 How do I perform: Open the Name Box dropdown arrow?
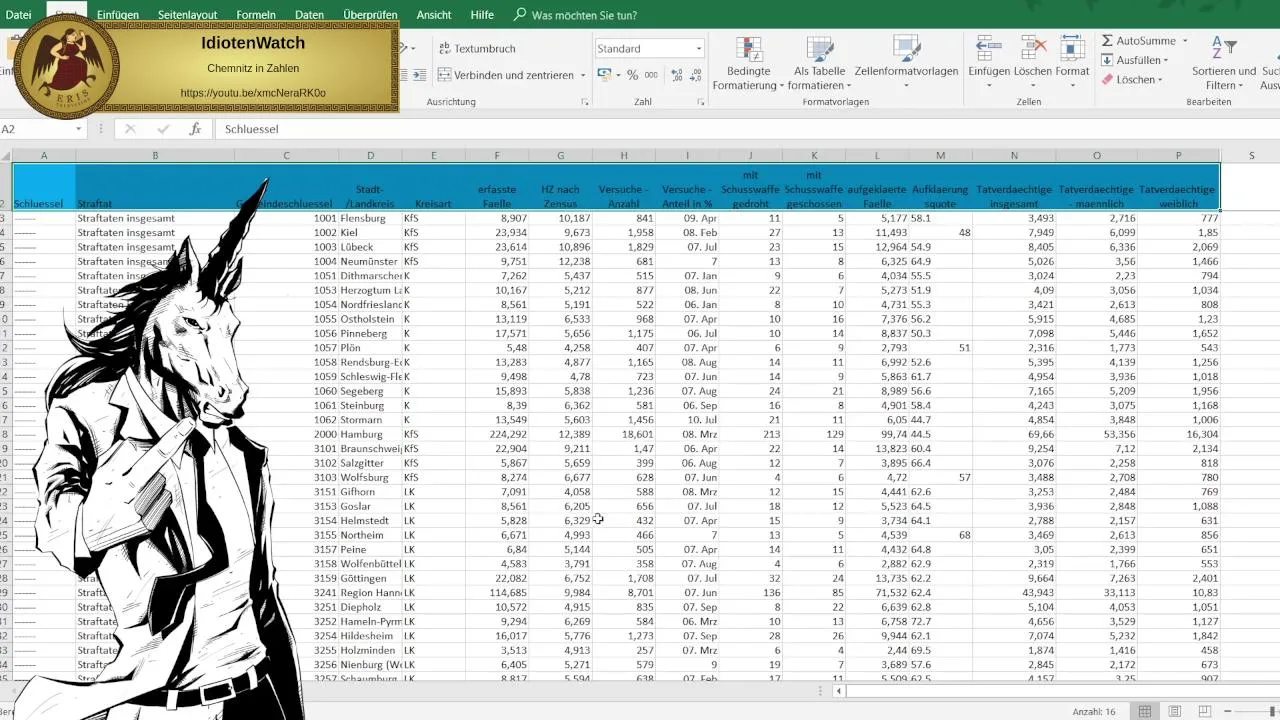pos(78,129)
